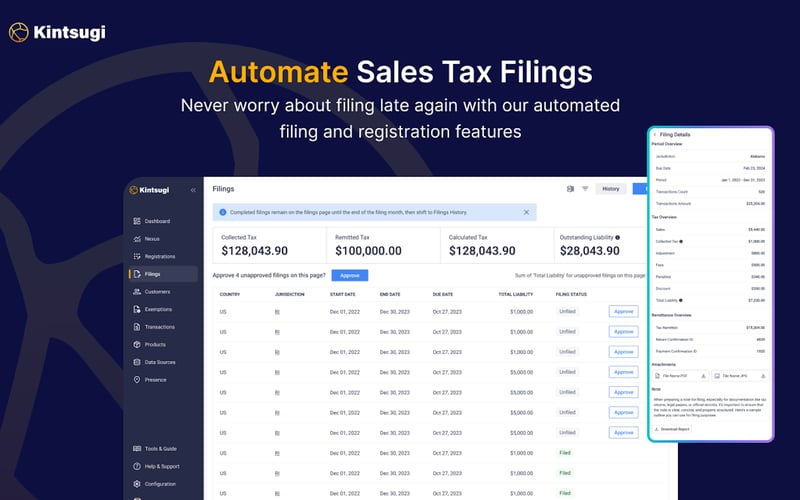This screenshot has height=500, width=800.
Task: Click the Collected Tax info icon in Filing Details
Action: 681,241
